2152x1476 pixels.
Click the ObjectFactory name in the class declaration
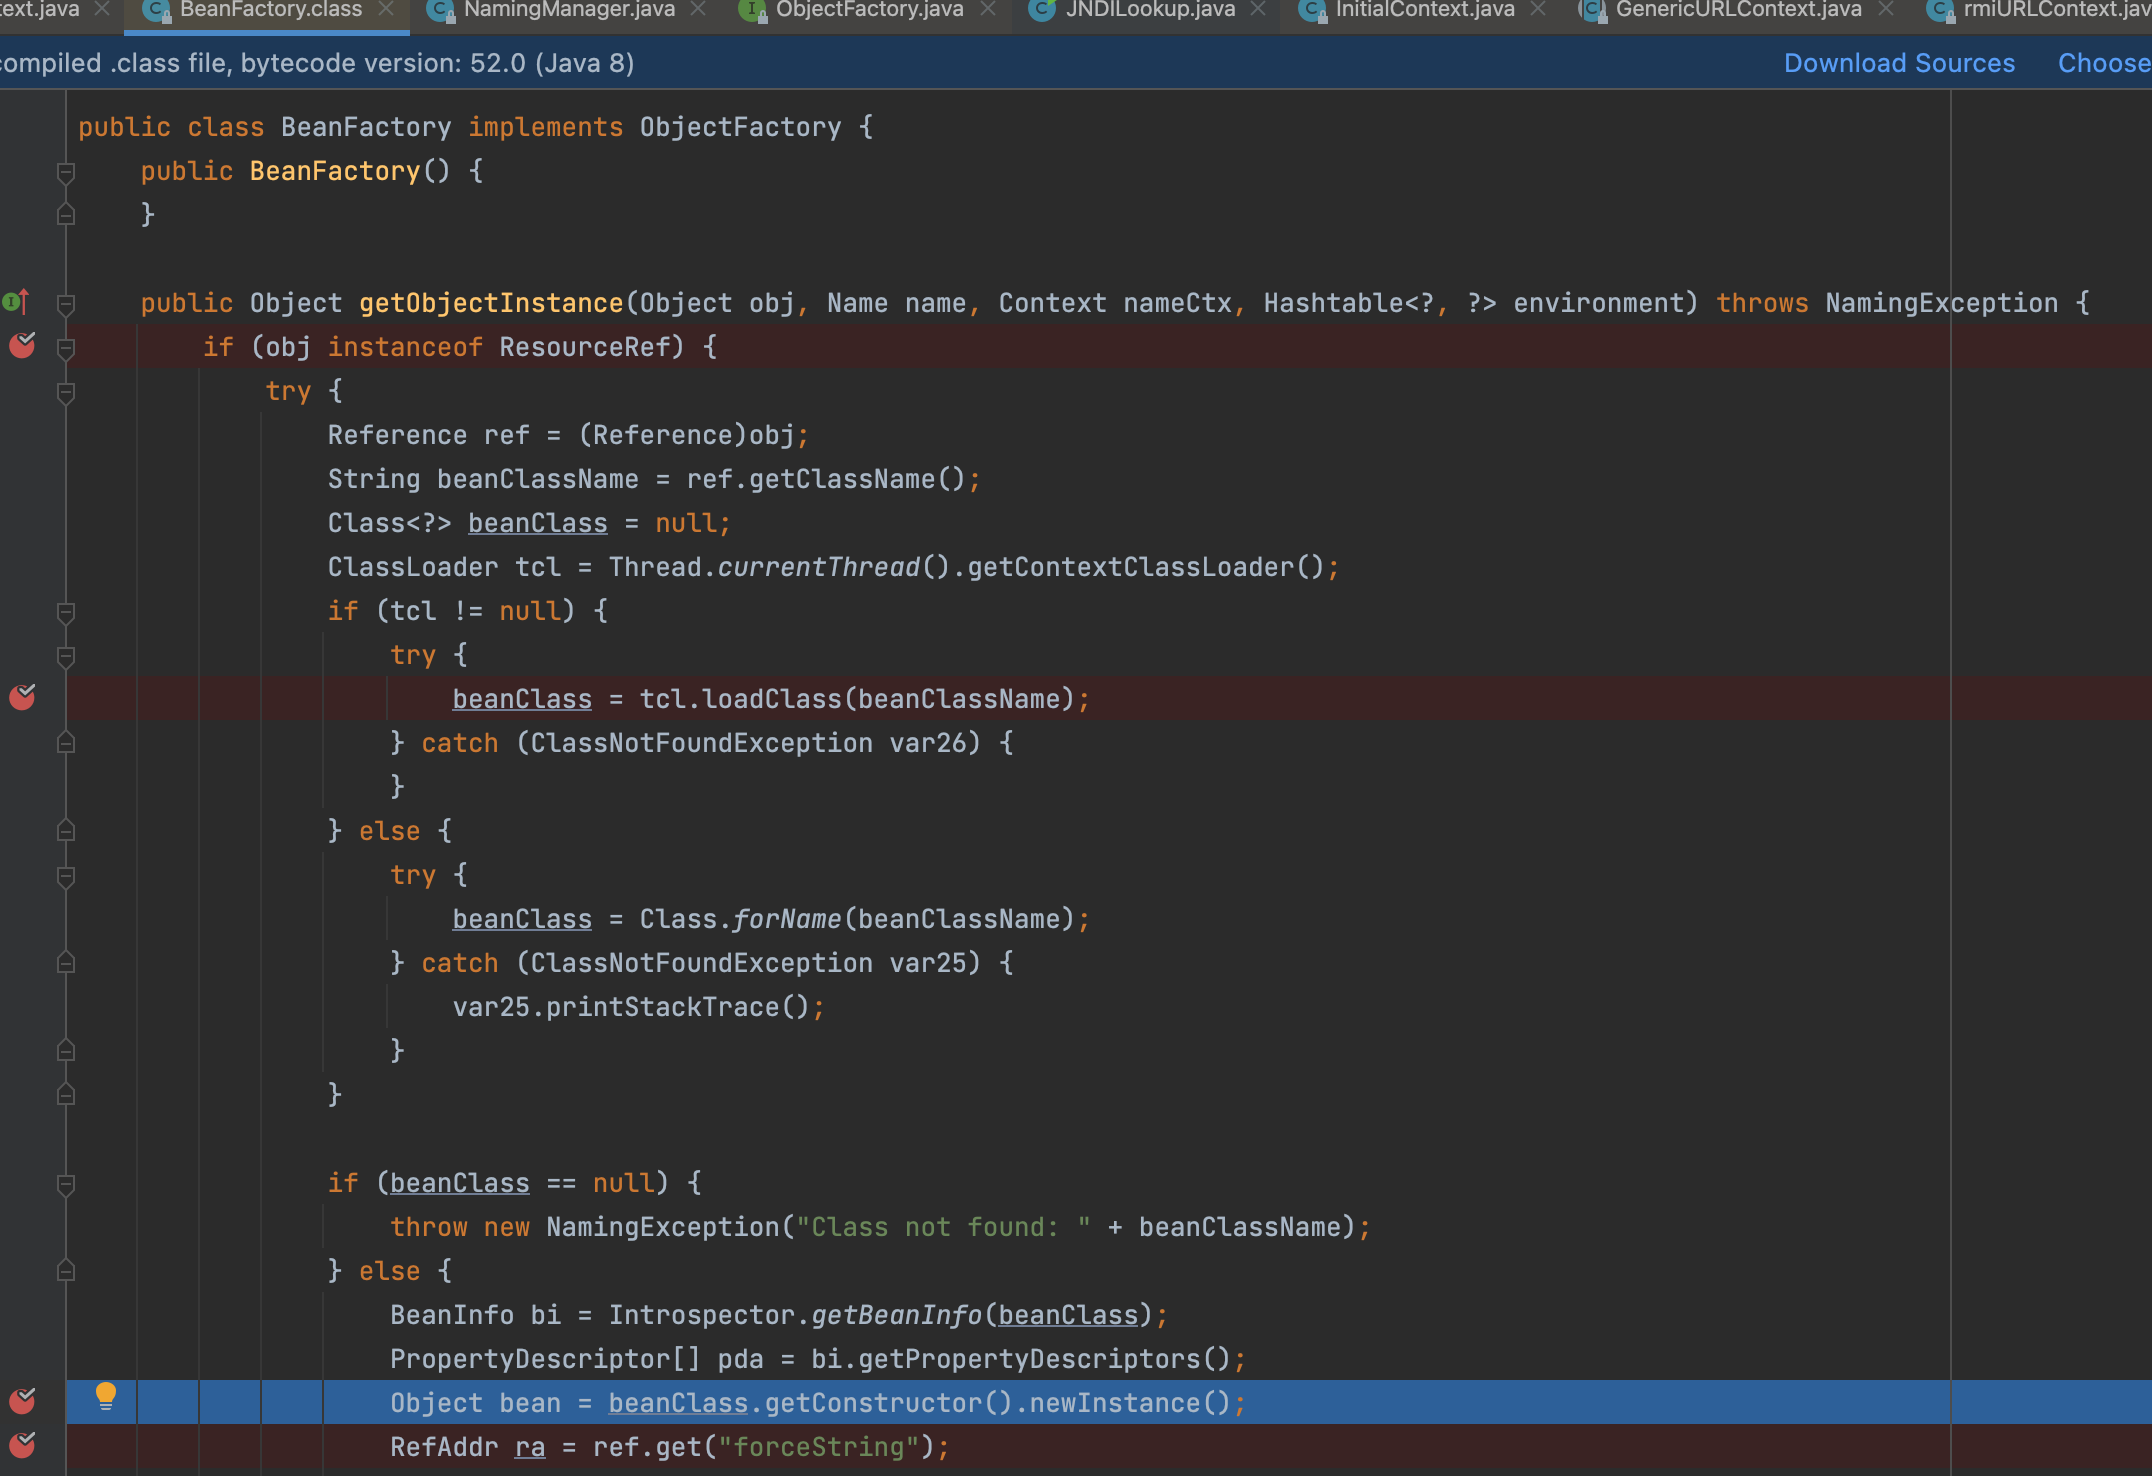740,127
